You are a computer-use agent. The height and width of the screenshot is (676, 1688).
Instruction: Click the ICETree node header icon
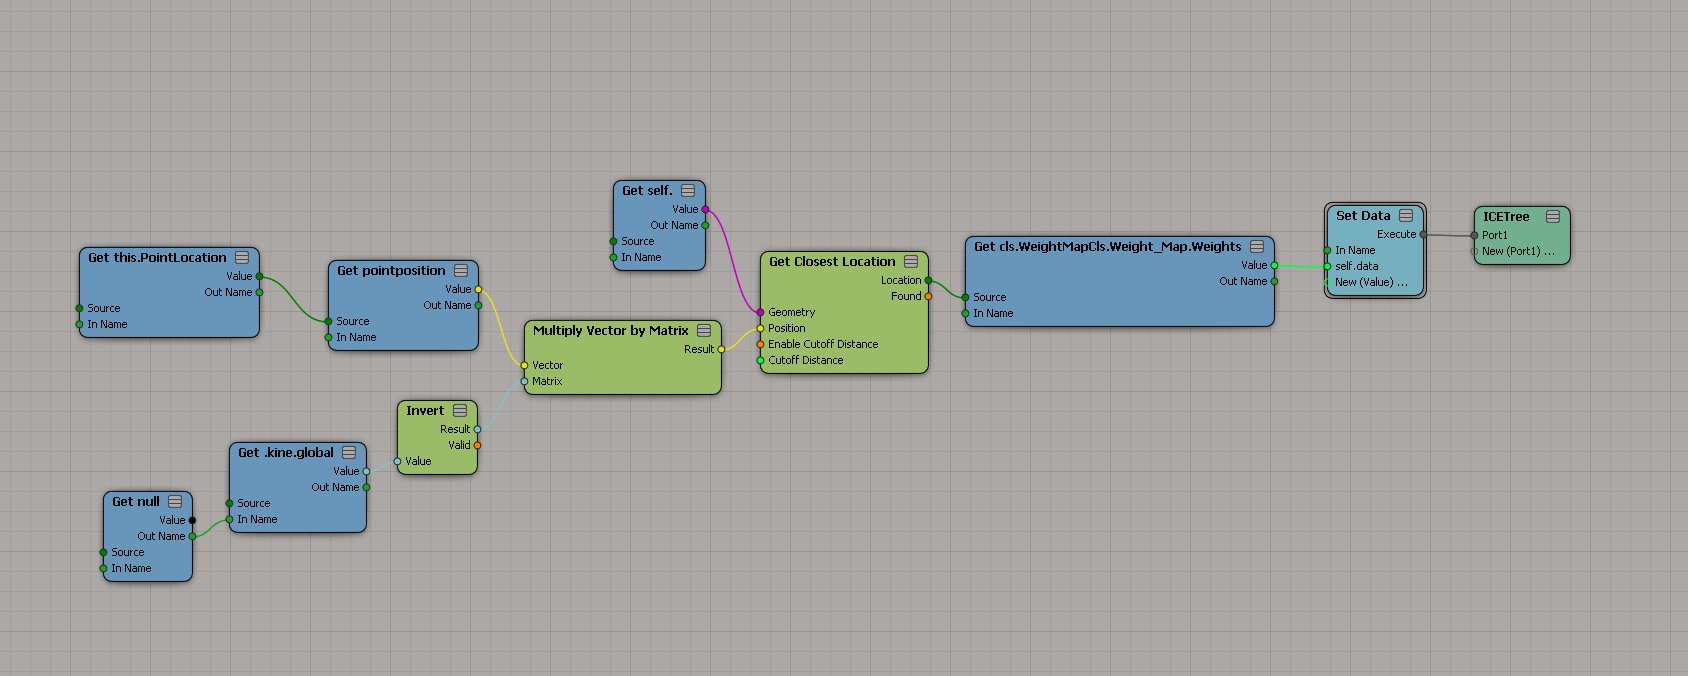click(x=1553, y=217)
